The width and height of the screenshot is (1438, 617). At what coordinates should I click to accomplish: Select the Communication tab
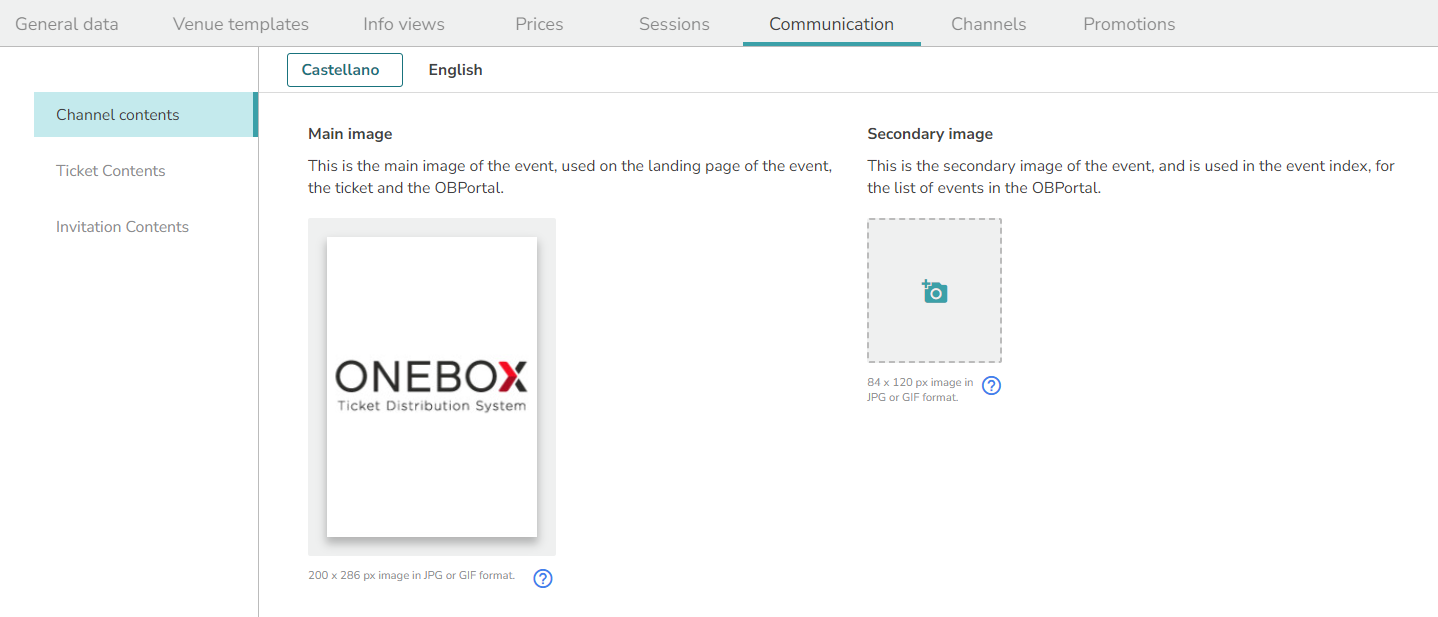coord(831,24)
